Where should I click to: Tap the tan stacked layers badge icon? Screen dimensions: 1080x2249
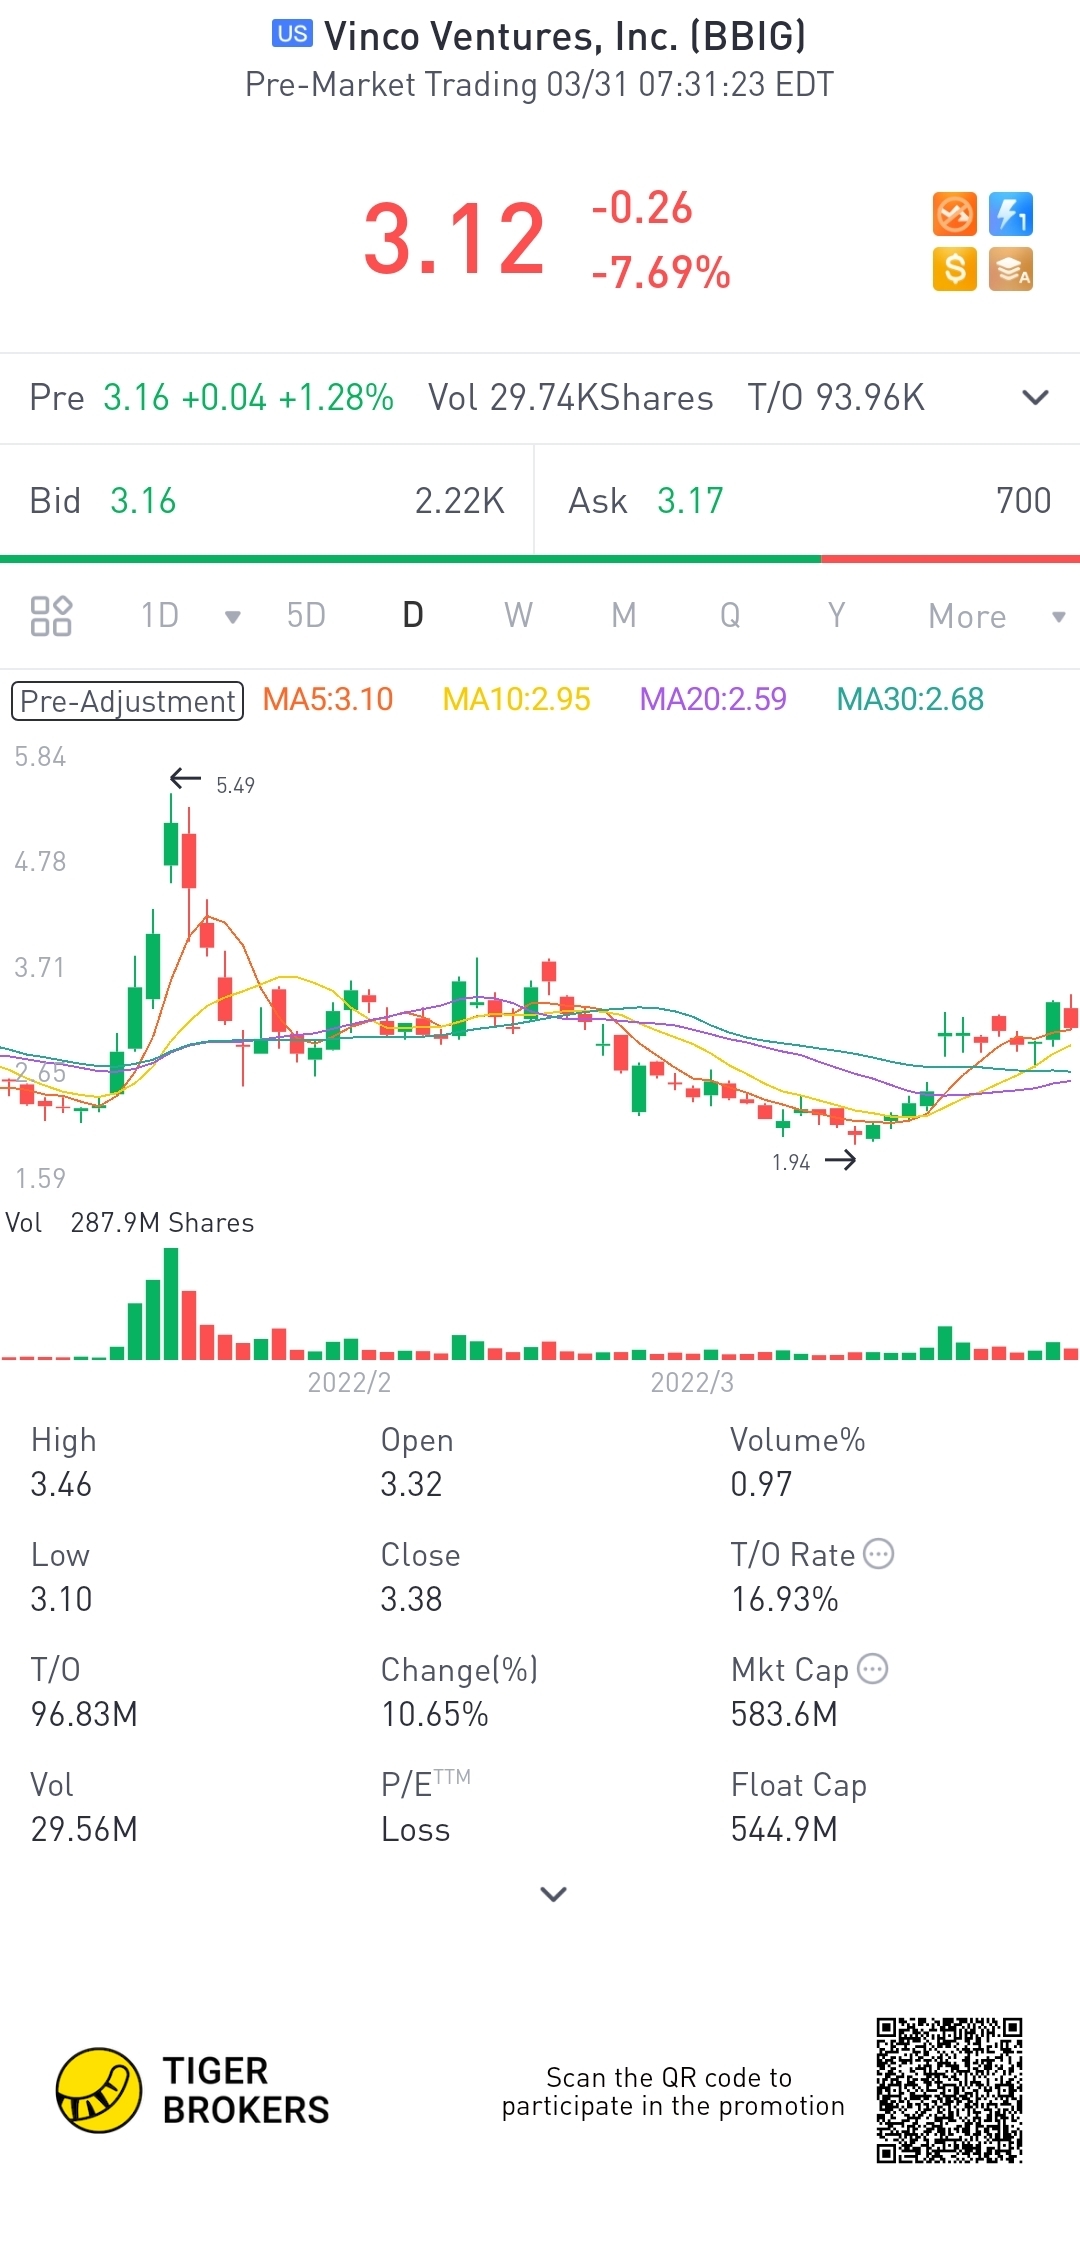tap(1011, 269)
